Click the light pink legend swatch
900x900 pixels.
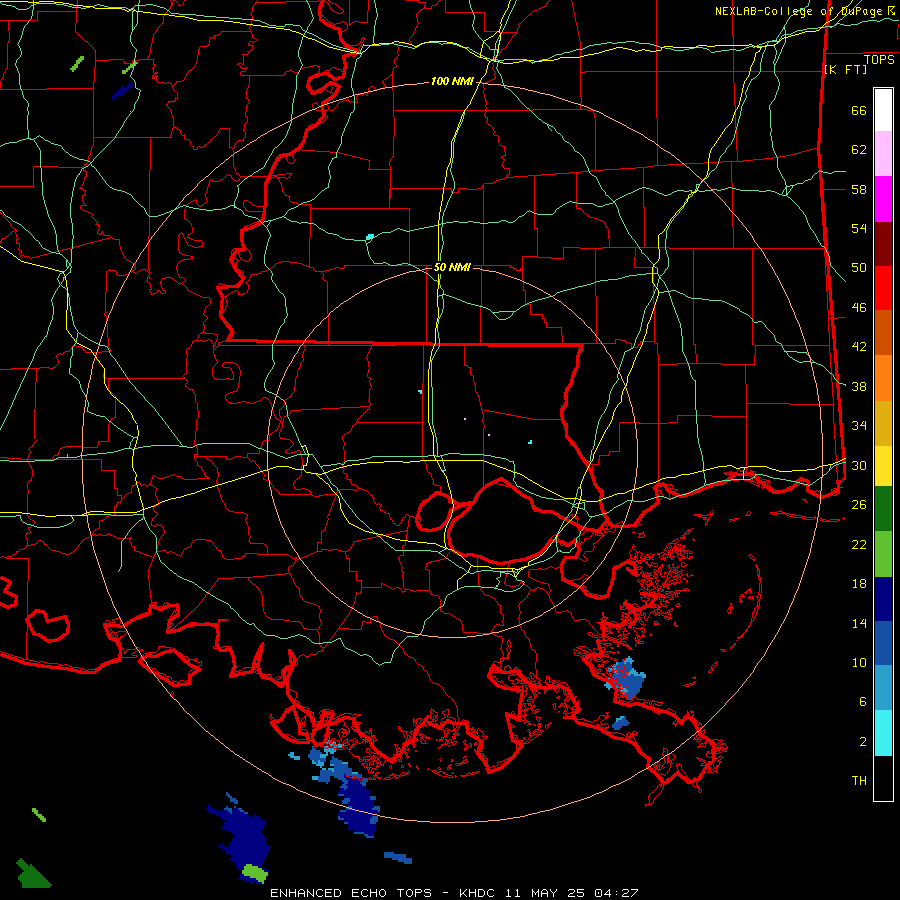click(x=883, y=154)
